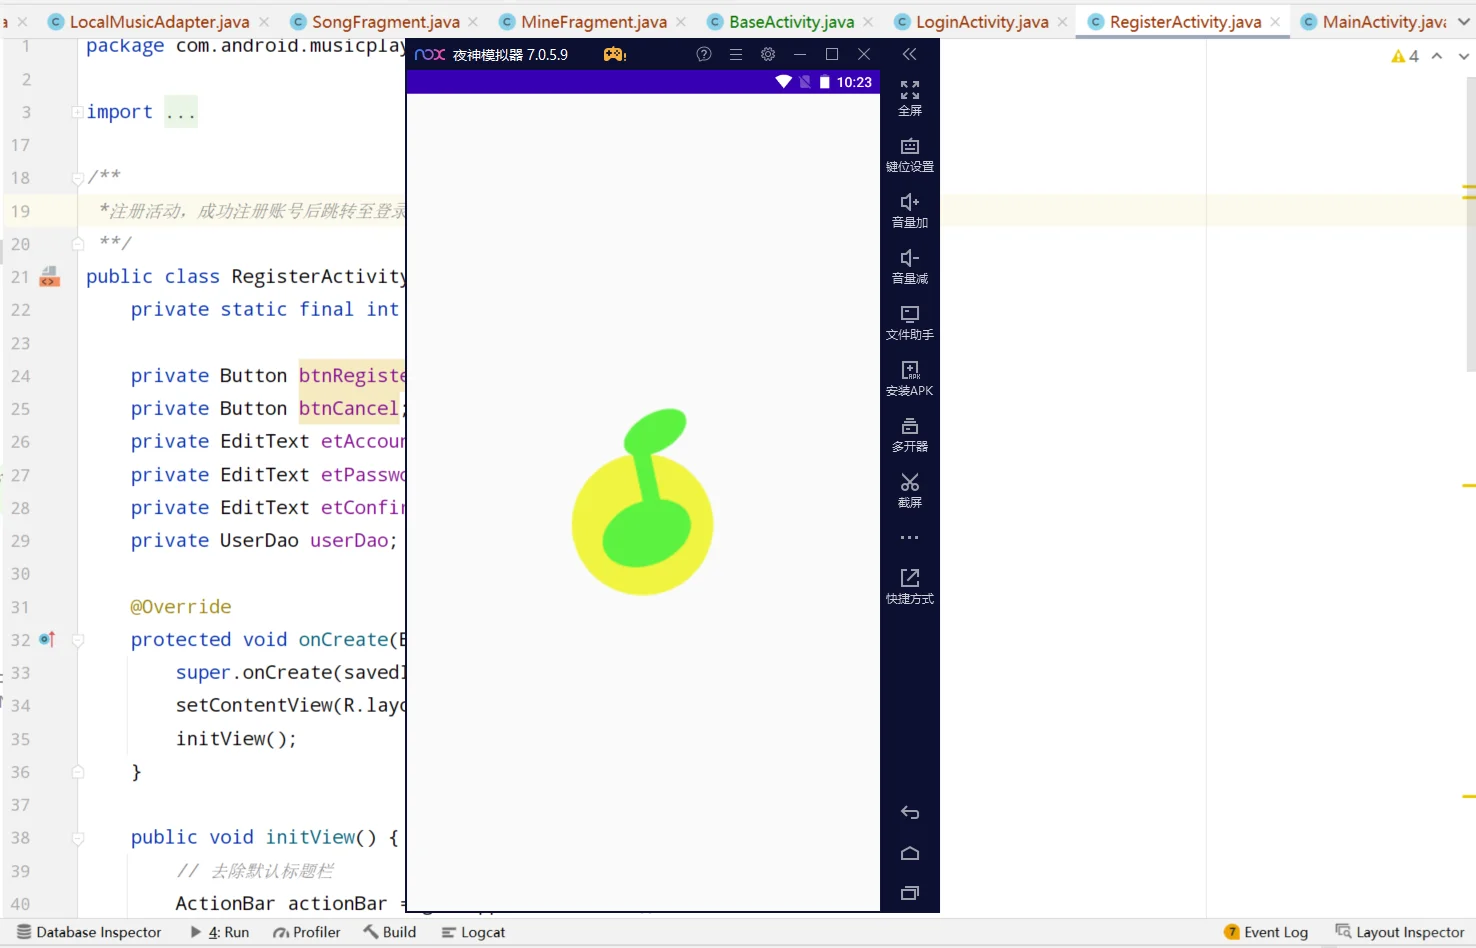The image size is (1476, 948).
Task: Open the Run tool window
Action: click(x=220, y=932)
